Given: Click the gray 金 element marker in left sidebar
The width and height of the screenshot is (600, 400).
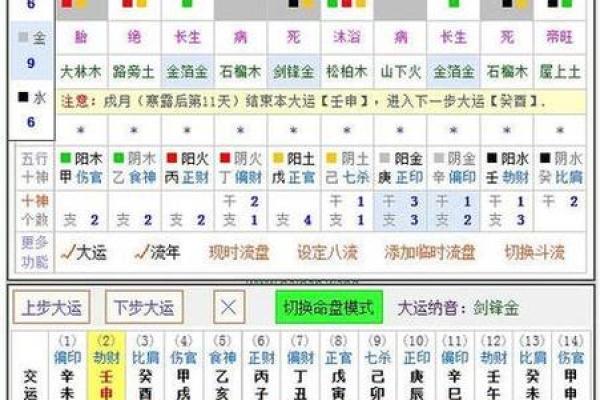Looking at the screenshot, I should tap(23, 37).
